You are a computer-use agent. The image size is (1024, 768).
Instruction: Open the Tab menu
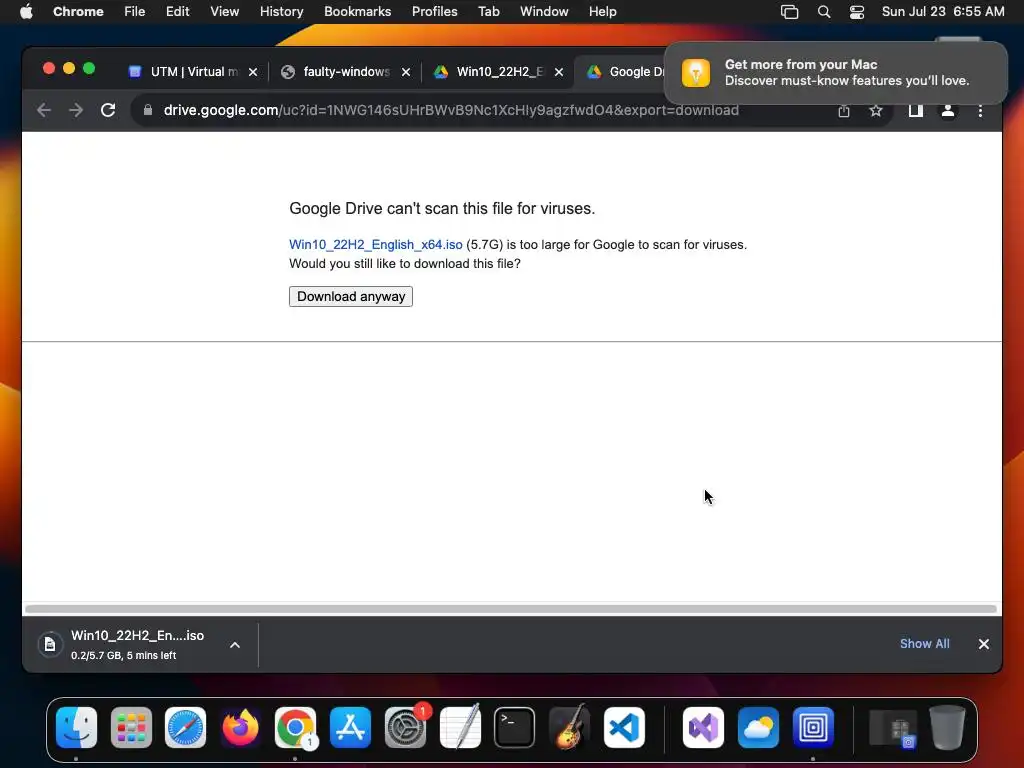point(488,12)
